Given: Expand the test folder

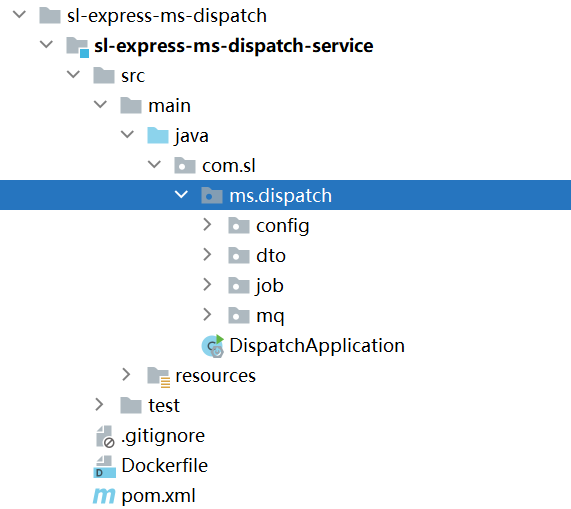Looking at the screenshot, I should [x=99, y=405].
